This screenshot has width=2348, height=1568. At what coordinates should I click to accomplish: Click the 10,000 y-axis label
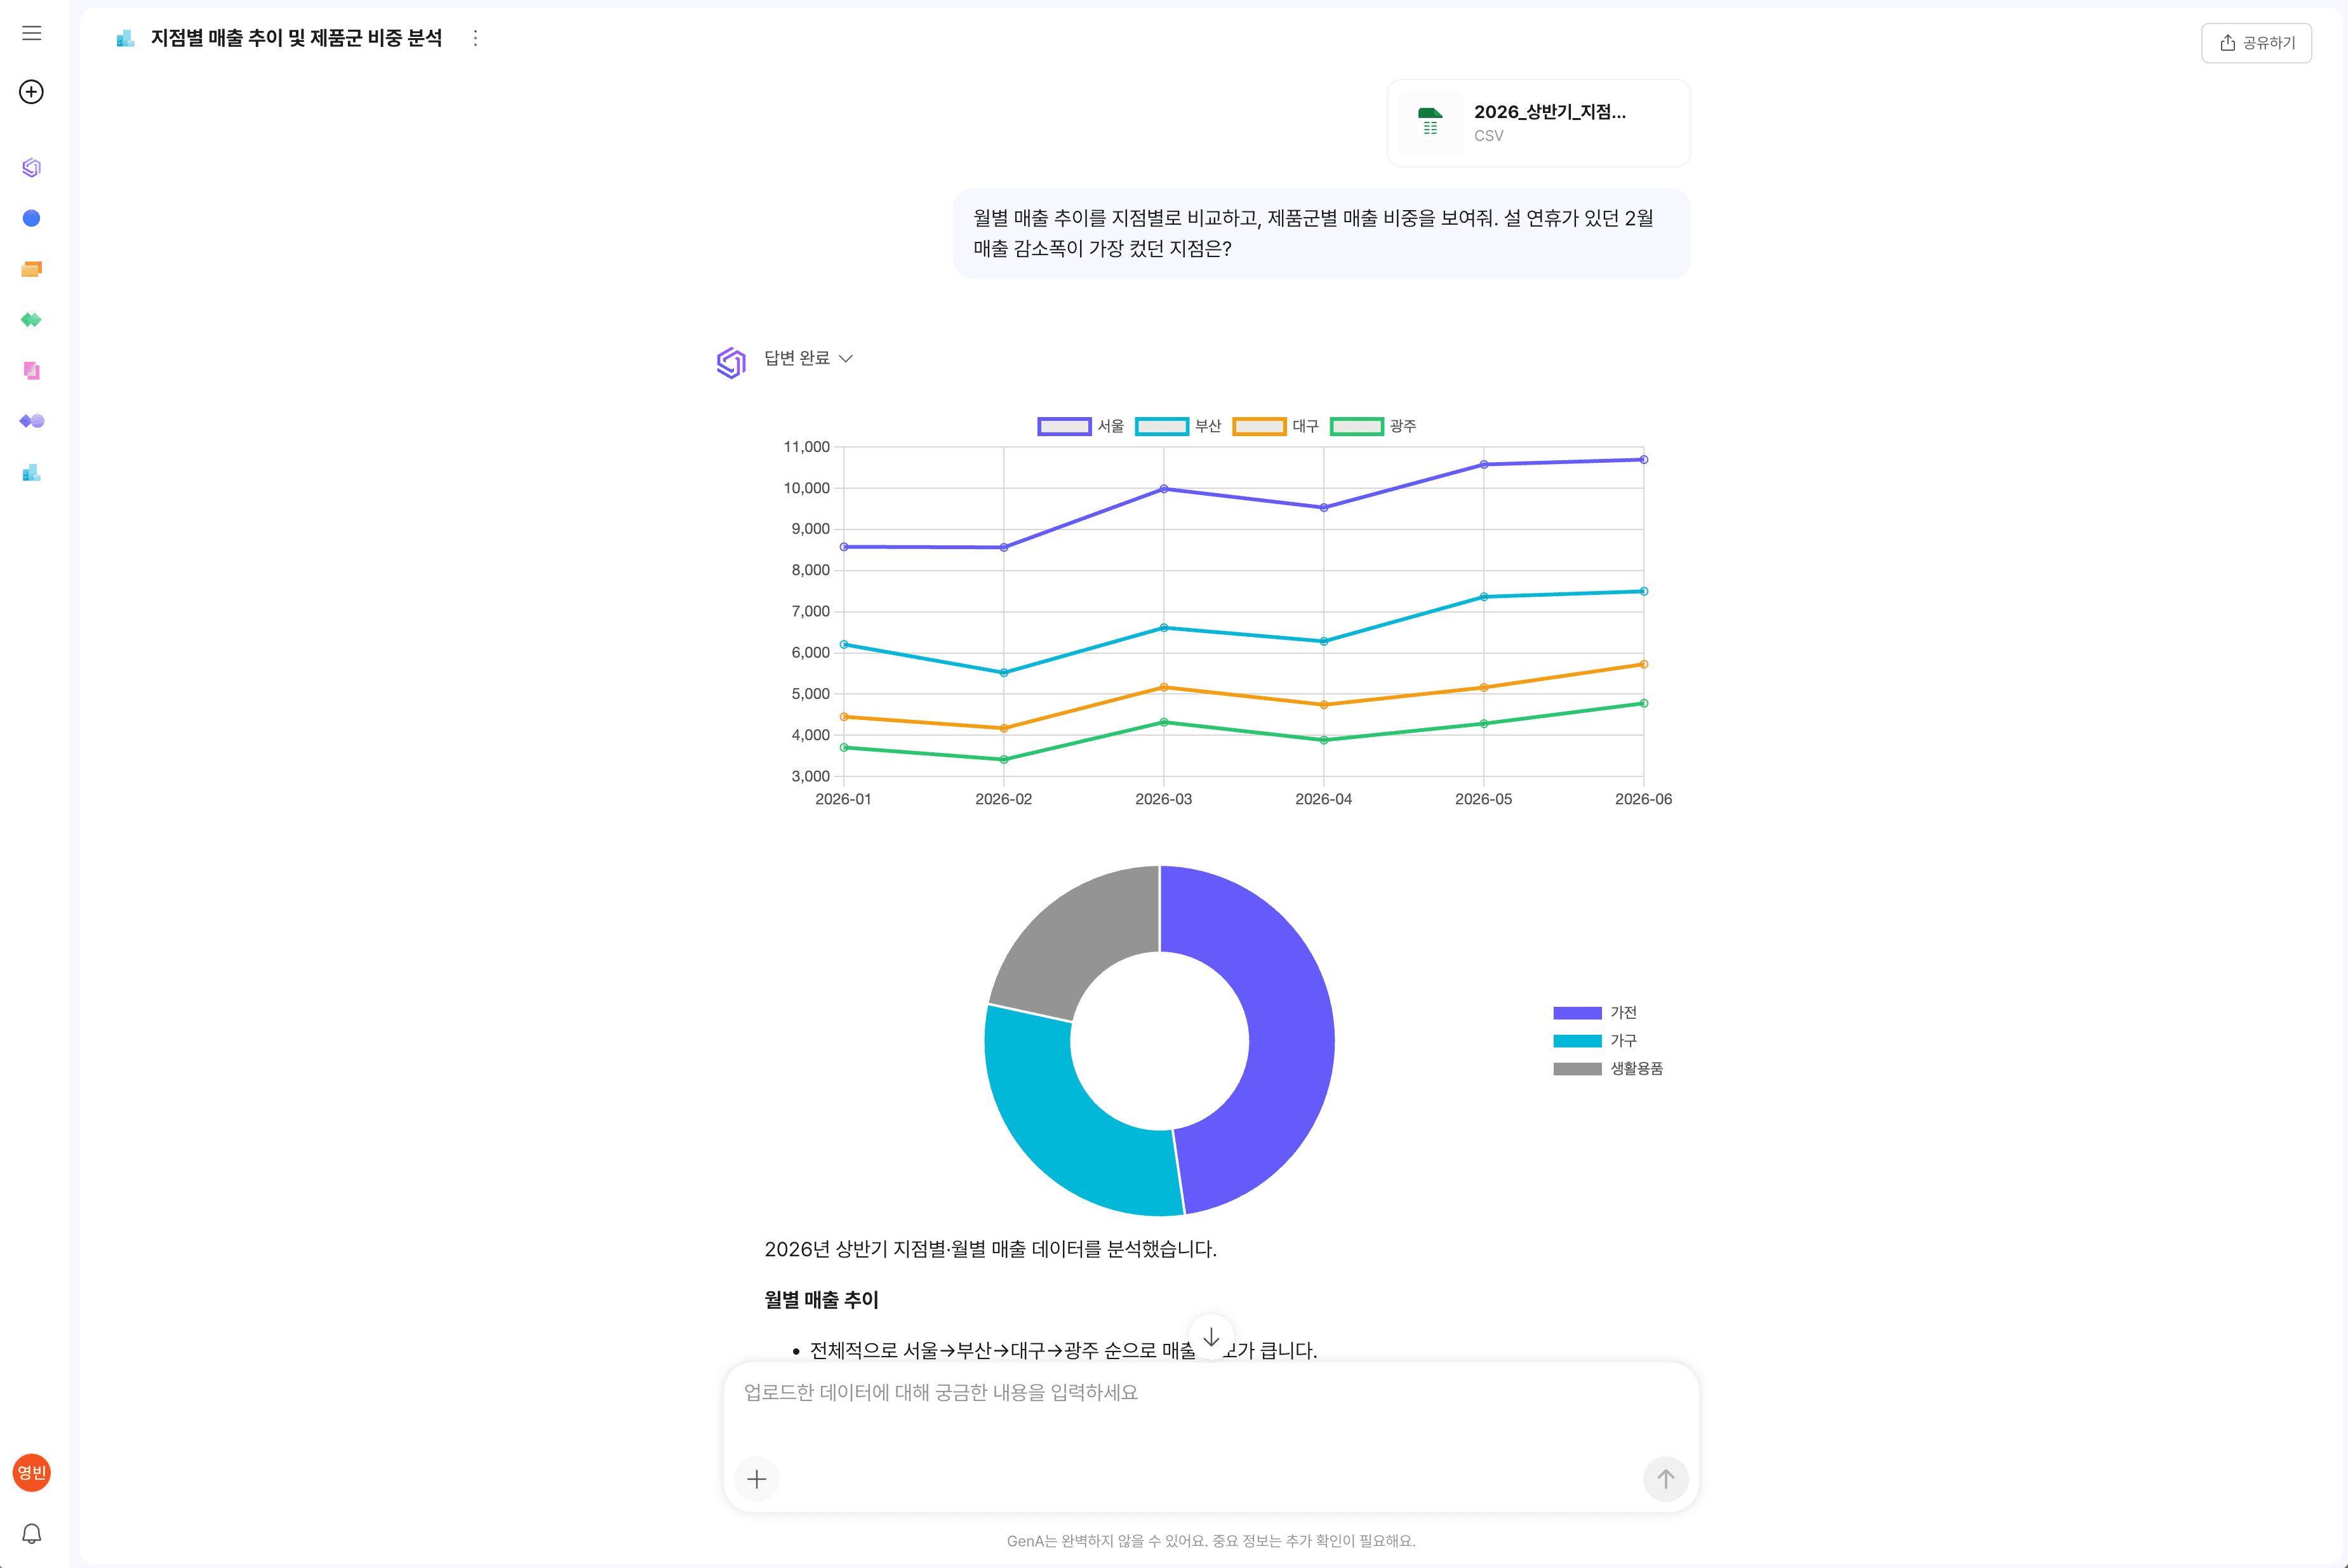(807, 488)
